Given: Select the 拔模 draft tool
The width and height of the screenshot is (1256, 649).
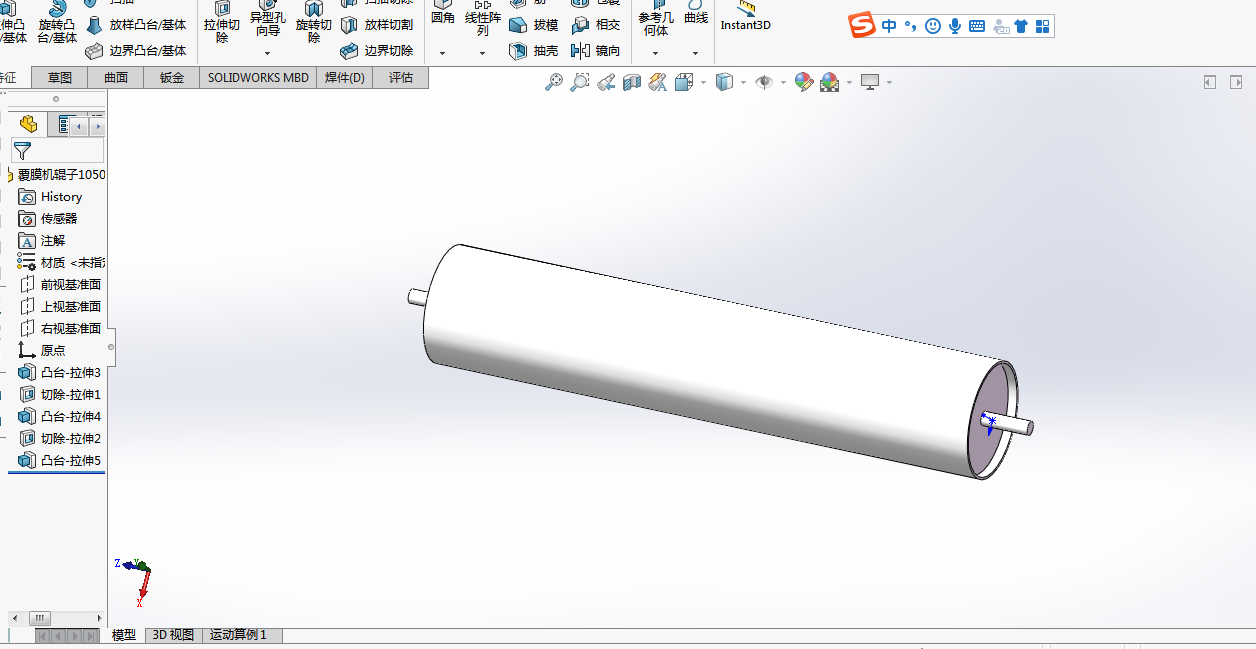Looking at the screenshot, I should (534, 25).
